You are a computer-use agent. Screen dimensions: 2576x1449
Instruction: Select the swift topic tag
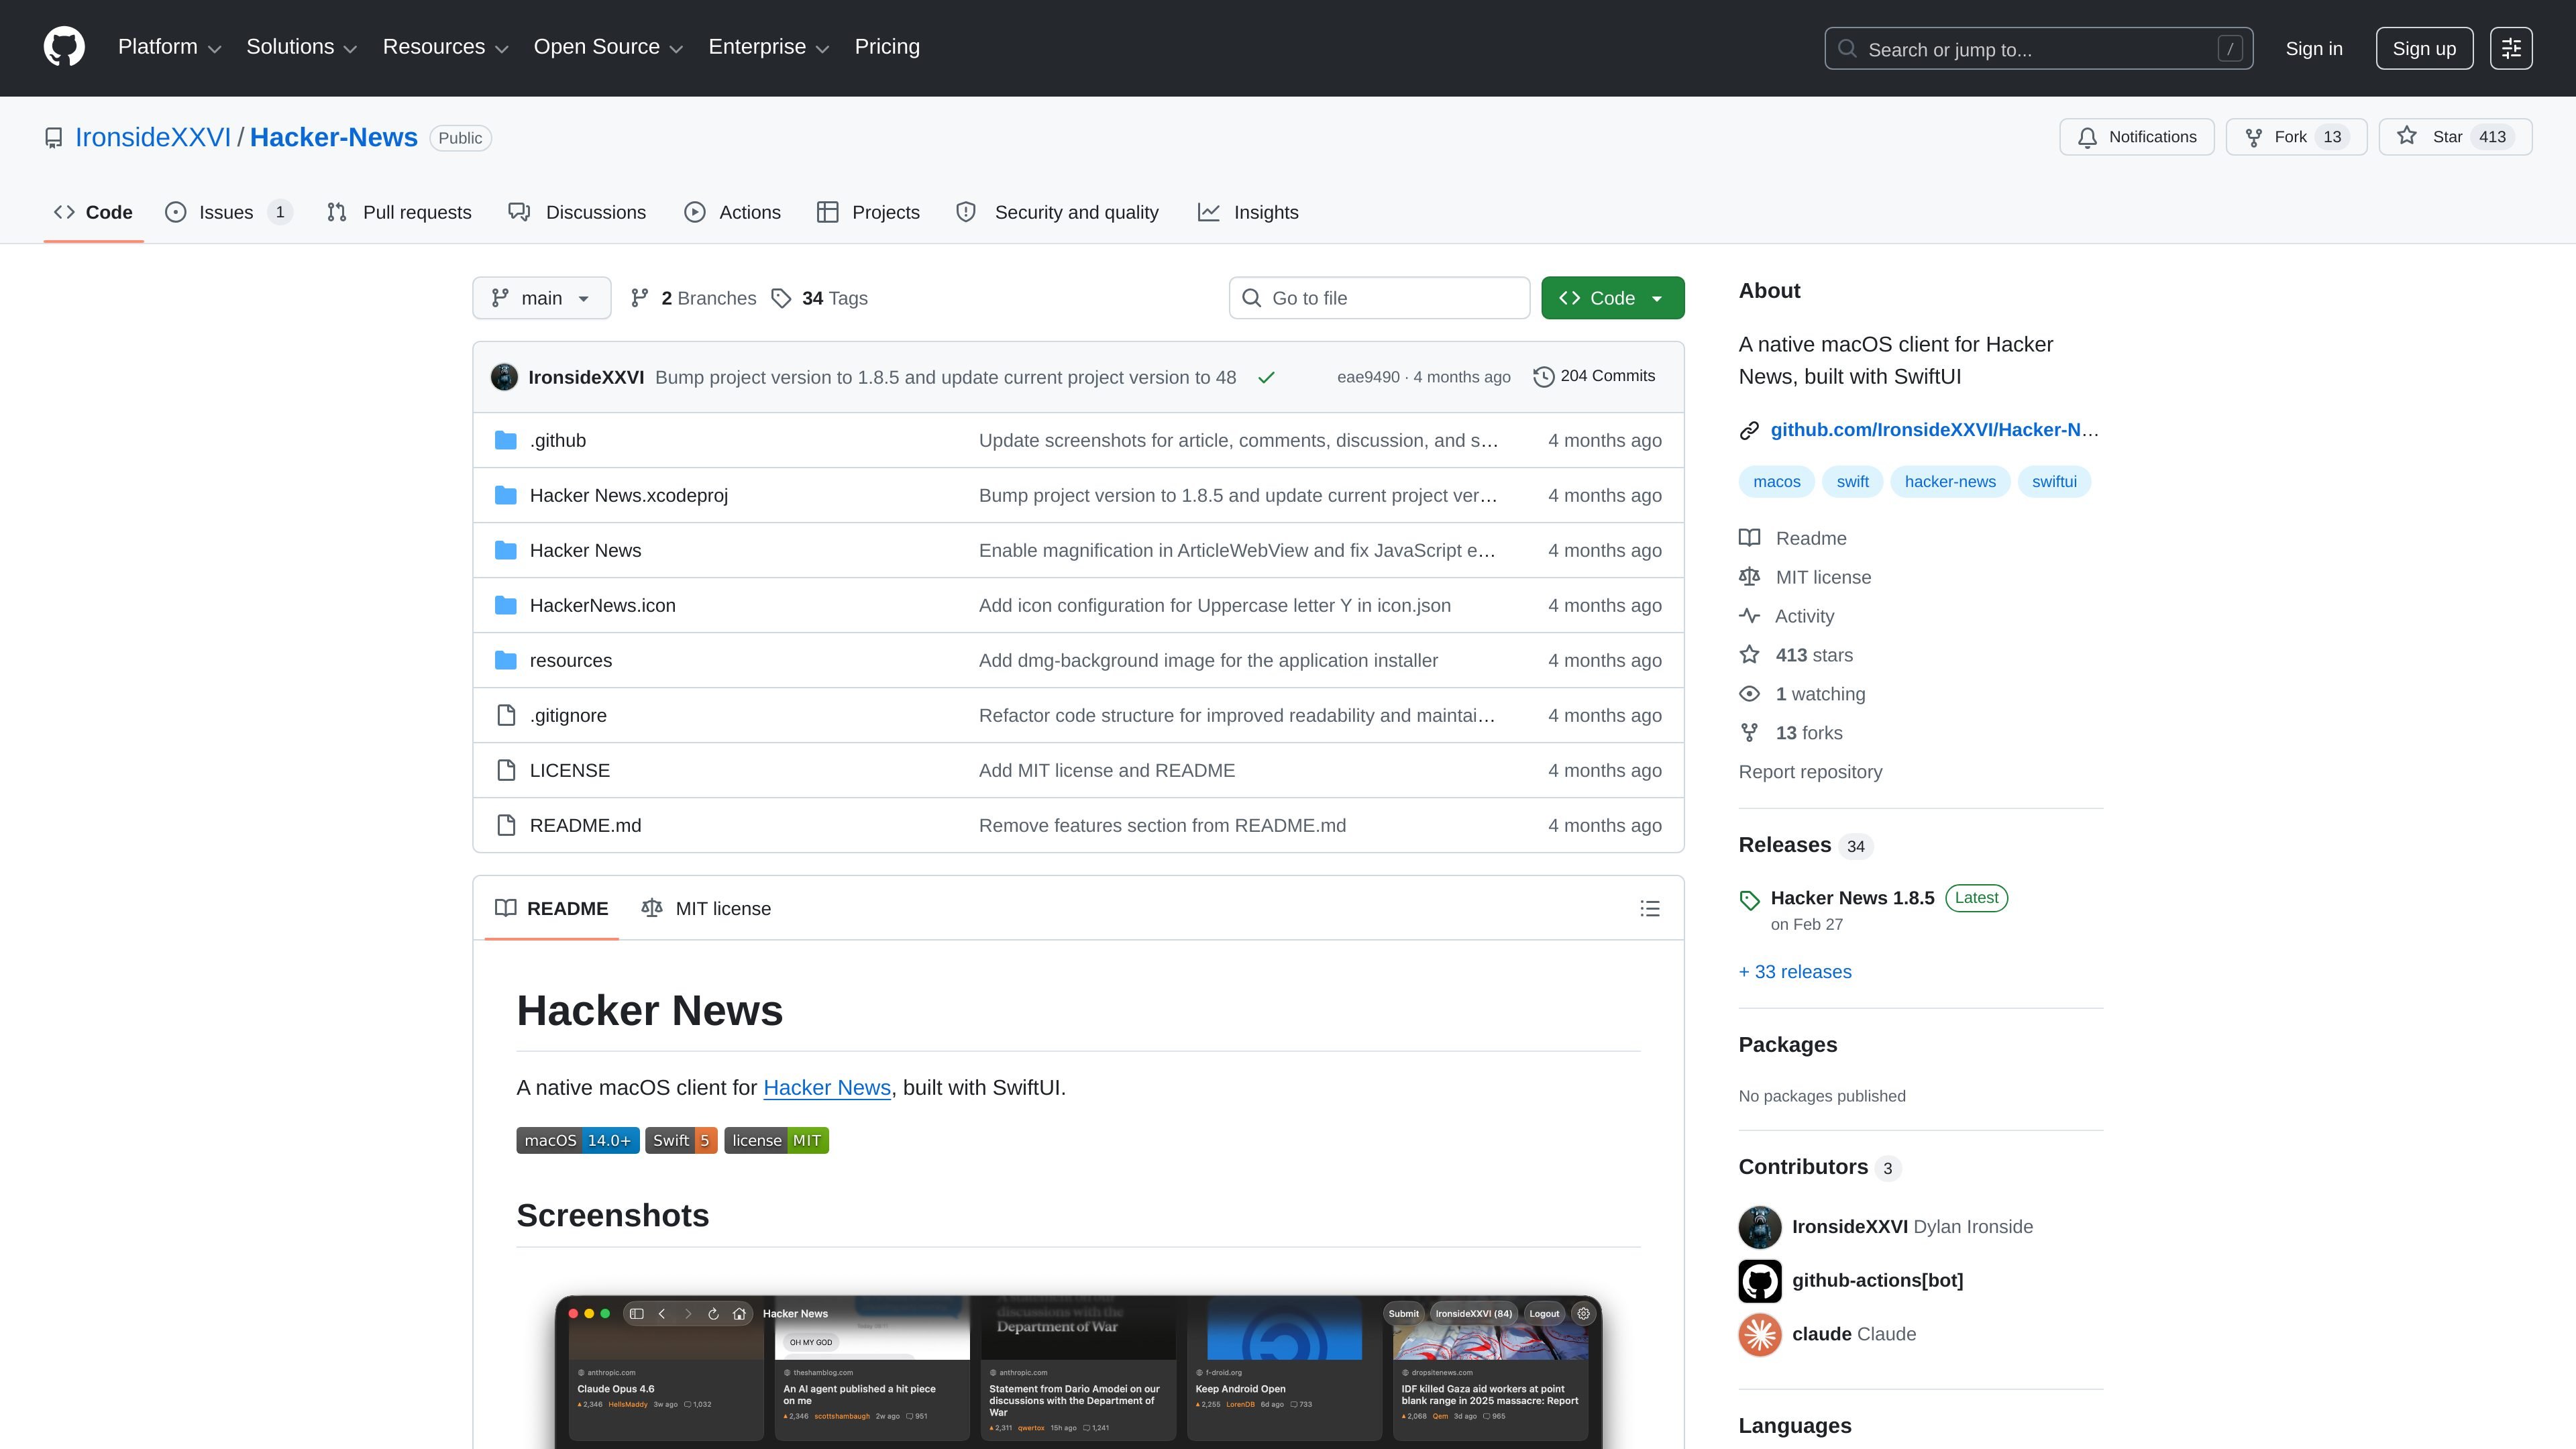coord(1852,481)
